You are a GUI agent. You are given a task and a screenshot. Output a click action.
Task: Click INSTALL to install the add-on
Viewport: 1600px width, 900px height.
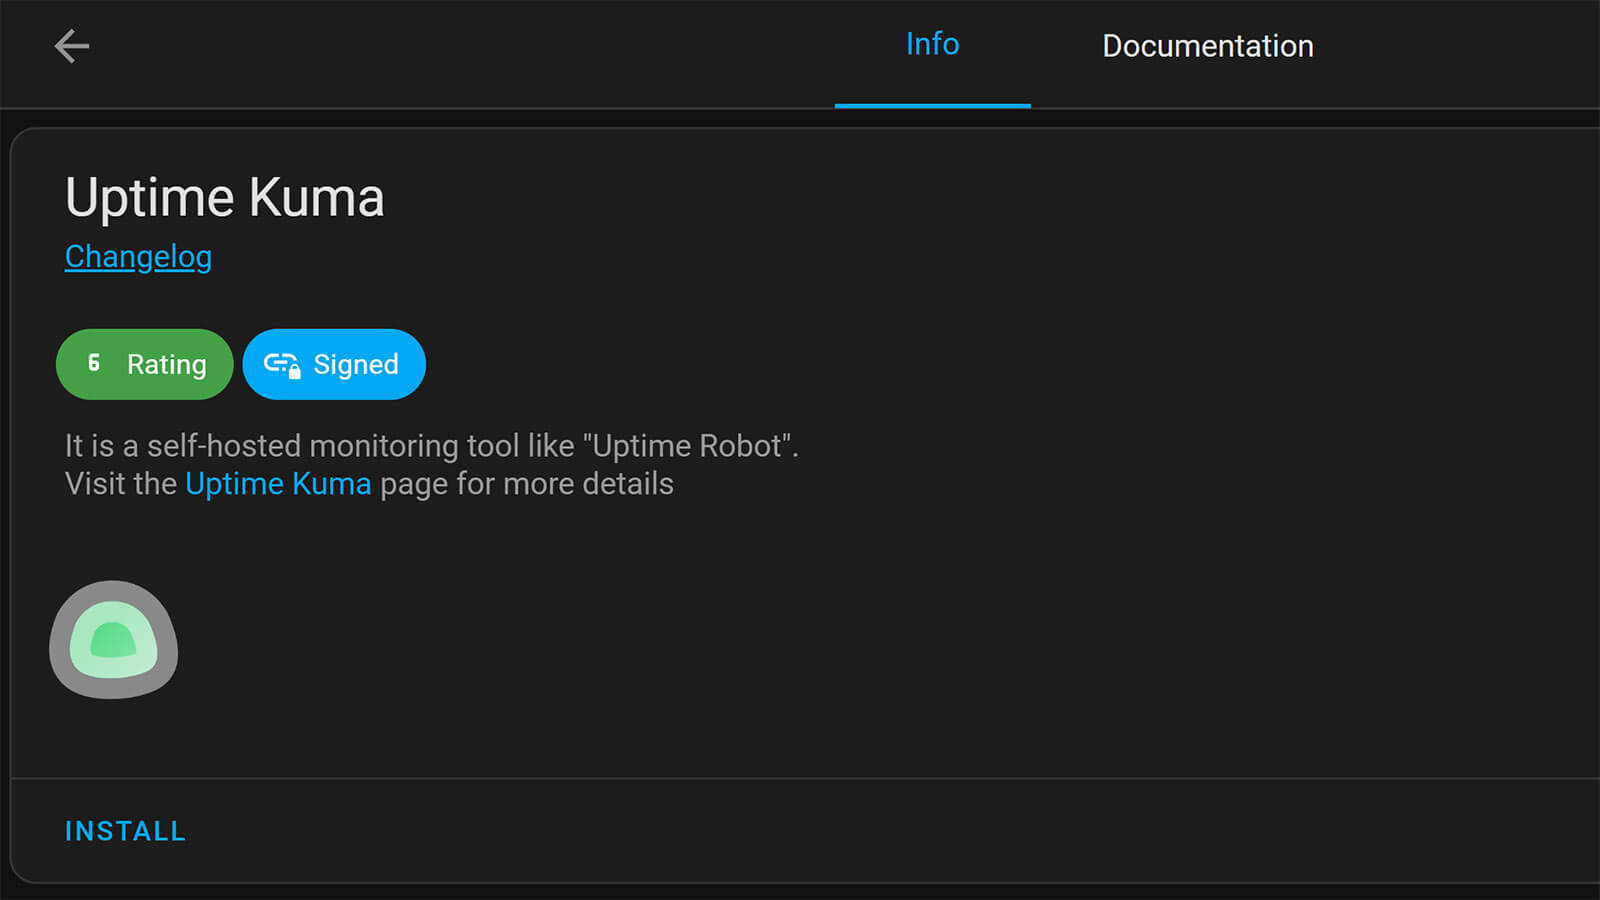point(124,830)
